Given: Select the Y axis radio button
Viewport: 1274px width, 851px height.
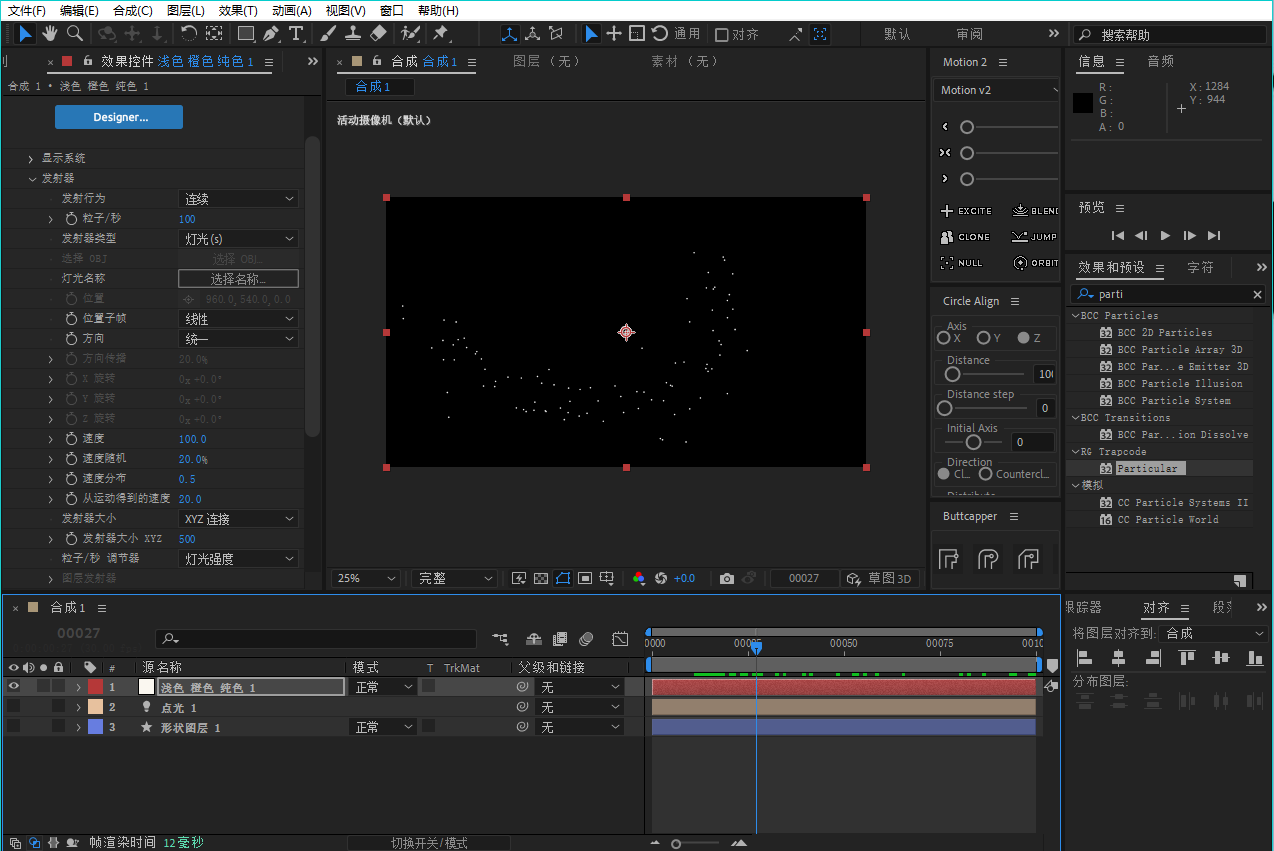Looking at the screenshot, I should coord(983,338).
